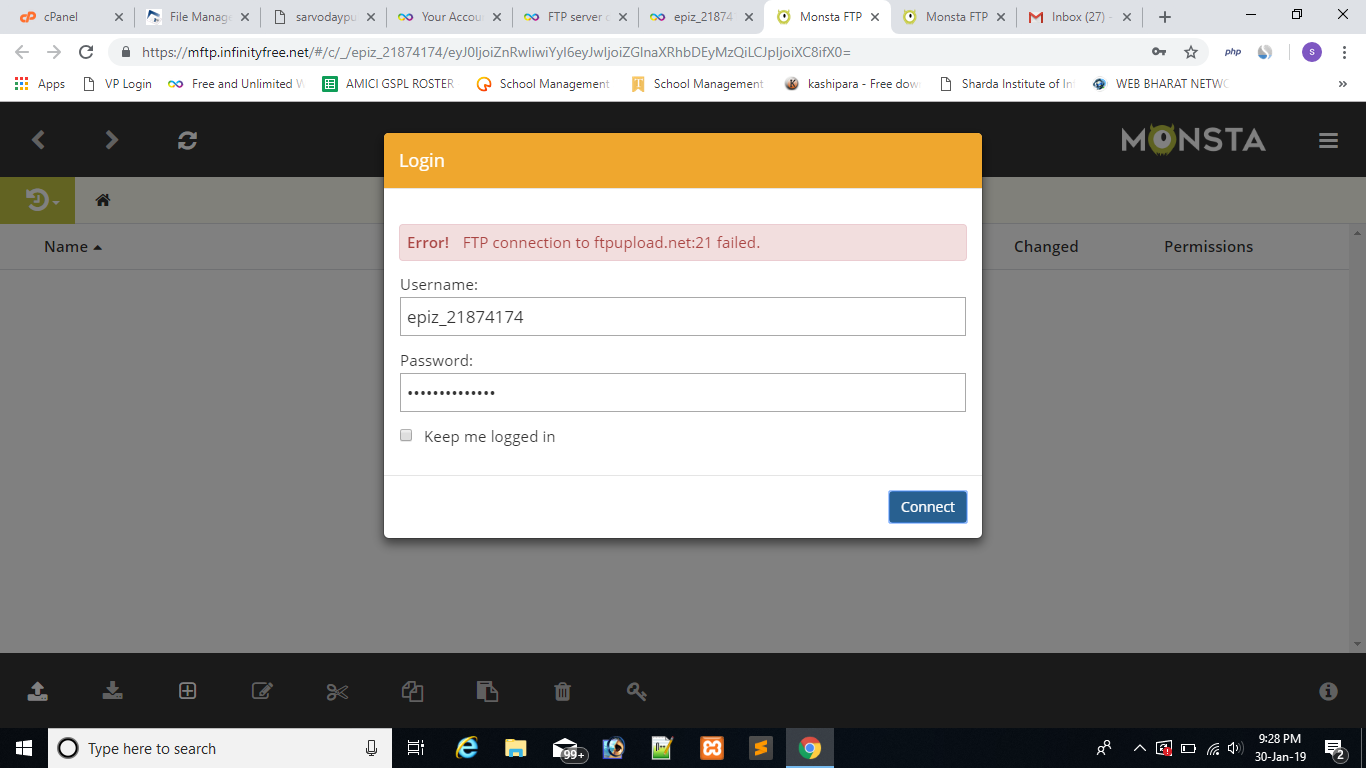
Task: Switch to the cPanel browser tab
Action: click(62, 17)
